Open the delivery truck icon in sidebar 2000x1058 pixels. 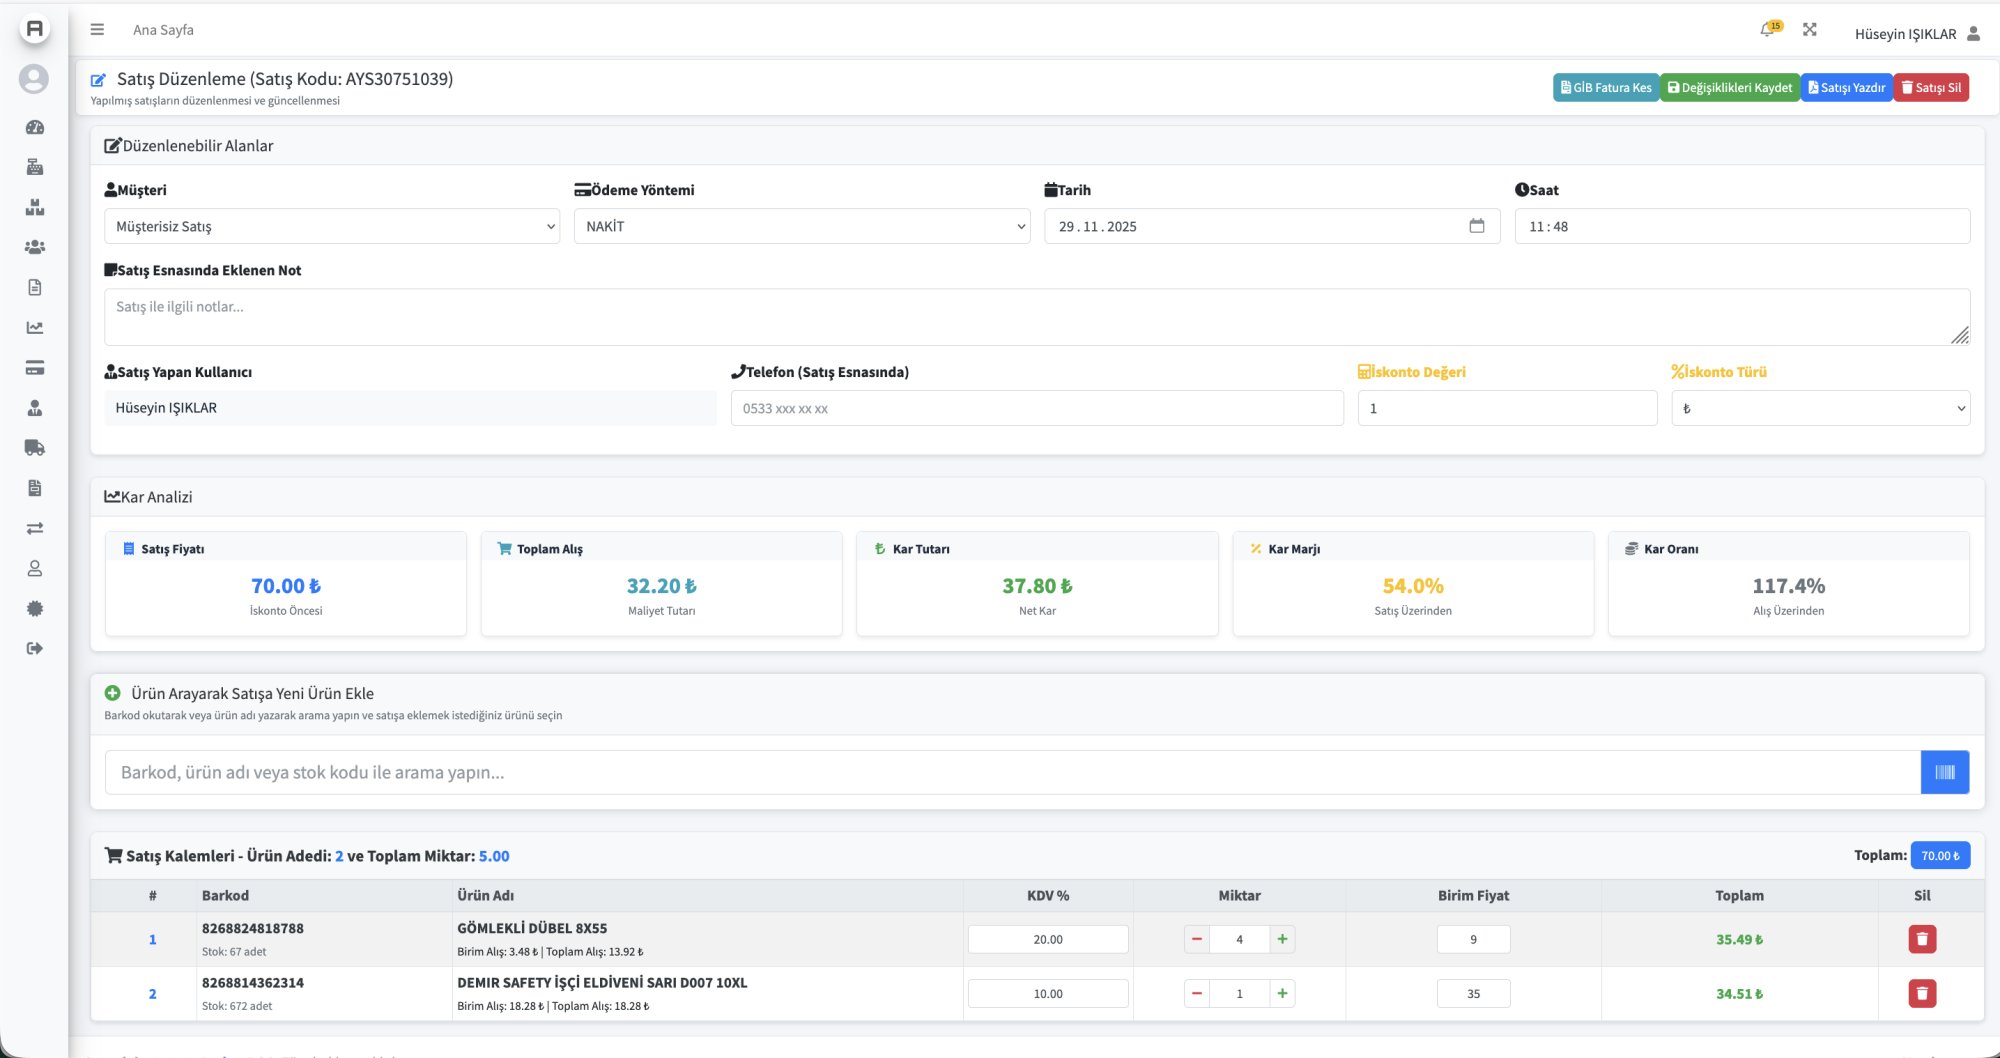click(x=35, y=448)
